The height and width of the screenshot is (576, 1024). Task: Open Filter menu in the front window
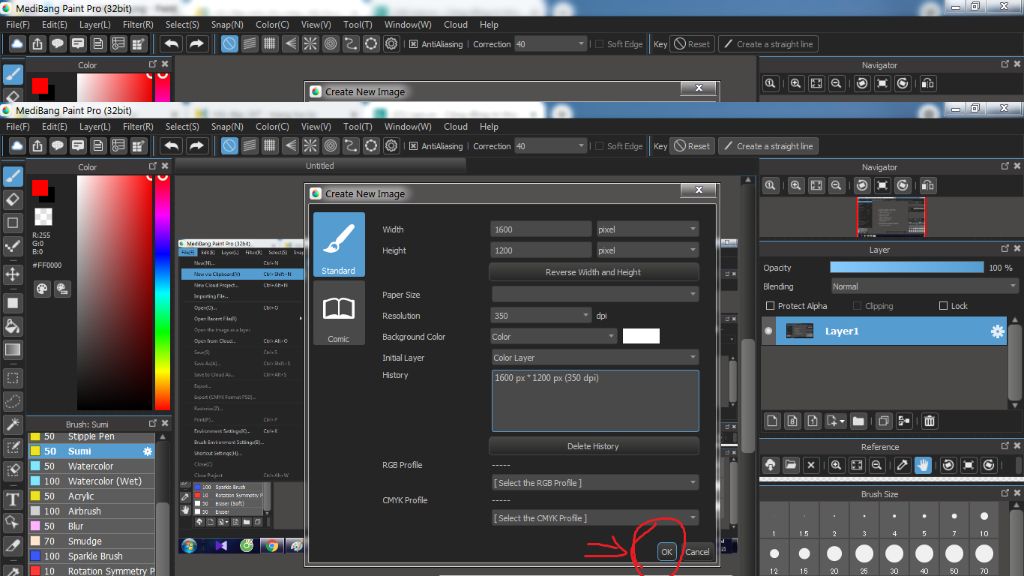coord(138,127)
